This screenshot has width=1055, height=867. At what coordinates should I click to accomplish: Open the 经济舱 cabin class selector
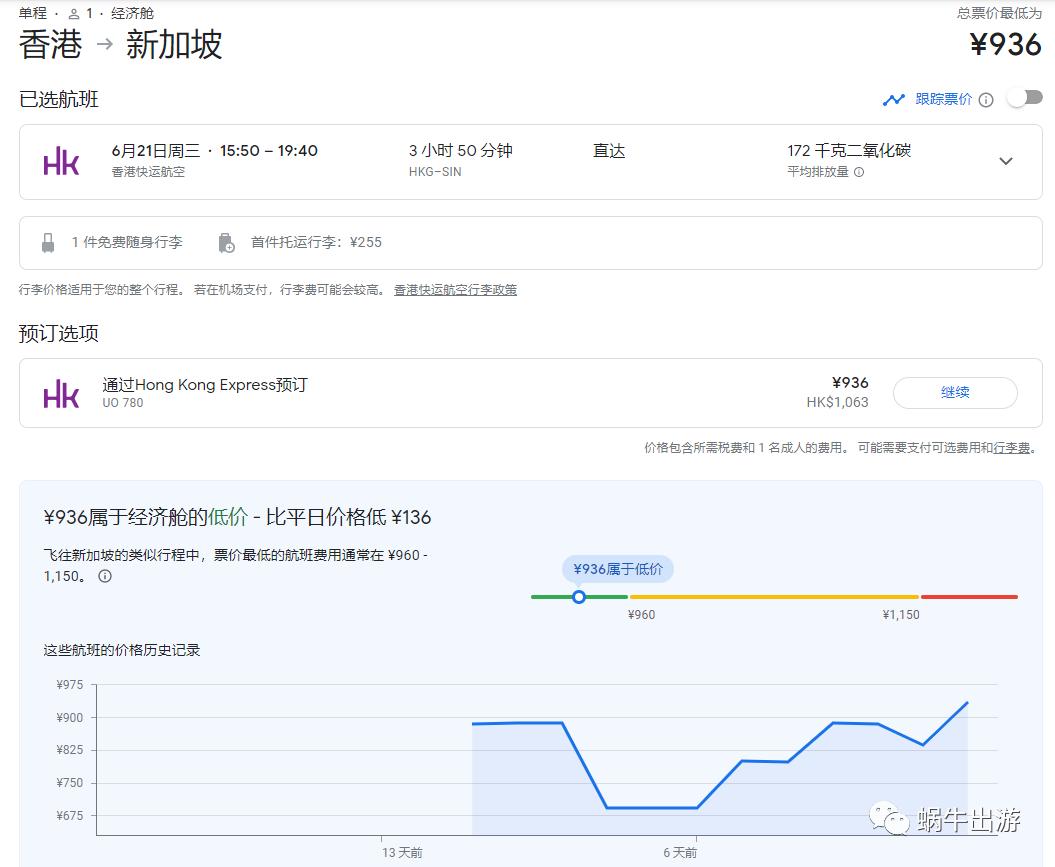coord(131,14)
